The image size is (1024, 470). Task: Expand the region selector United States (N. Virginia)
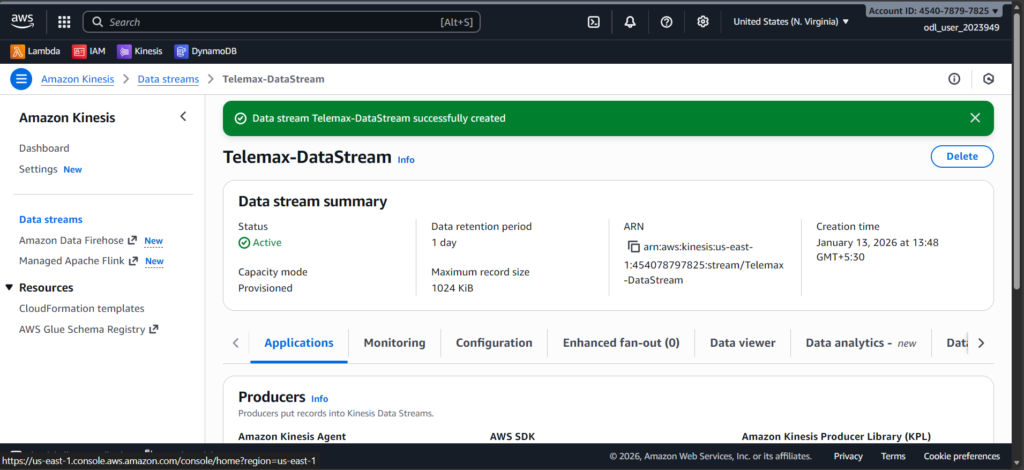click(x=791, y=21)
